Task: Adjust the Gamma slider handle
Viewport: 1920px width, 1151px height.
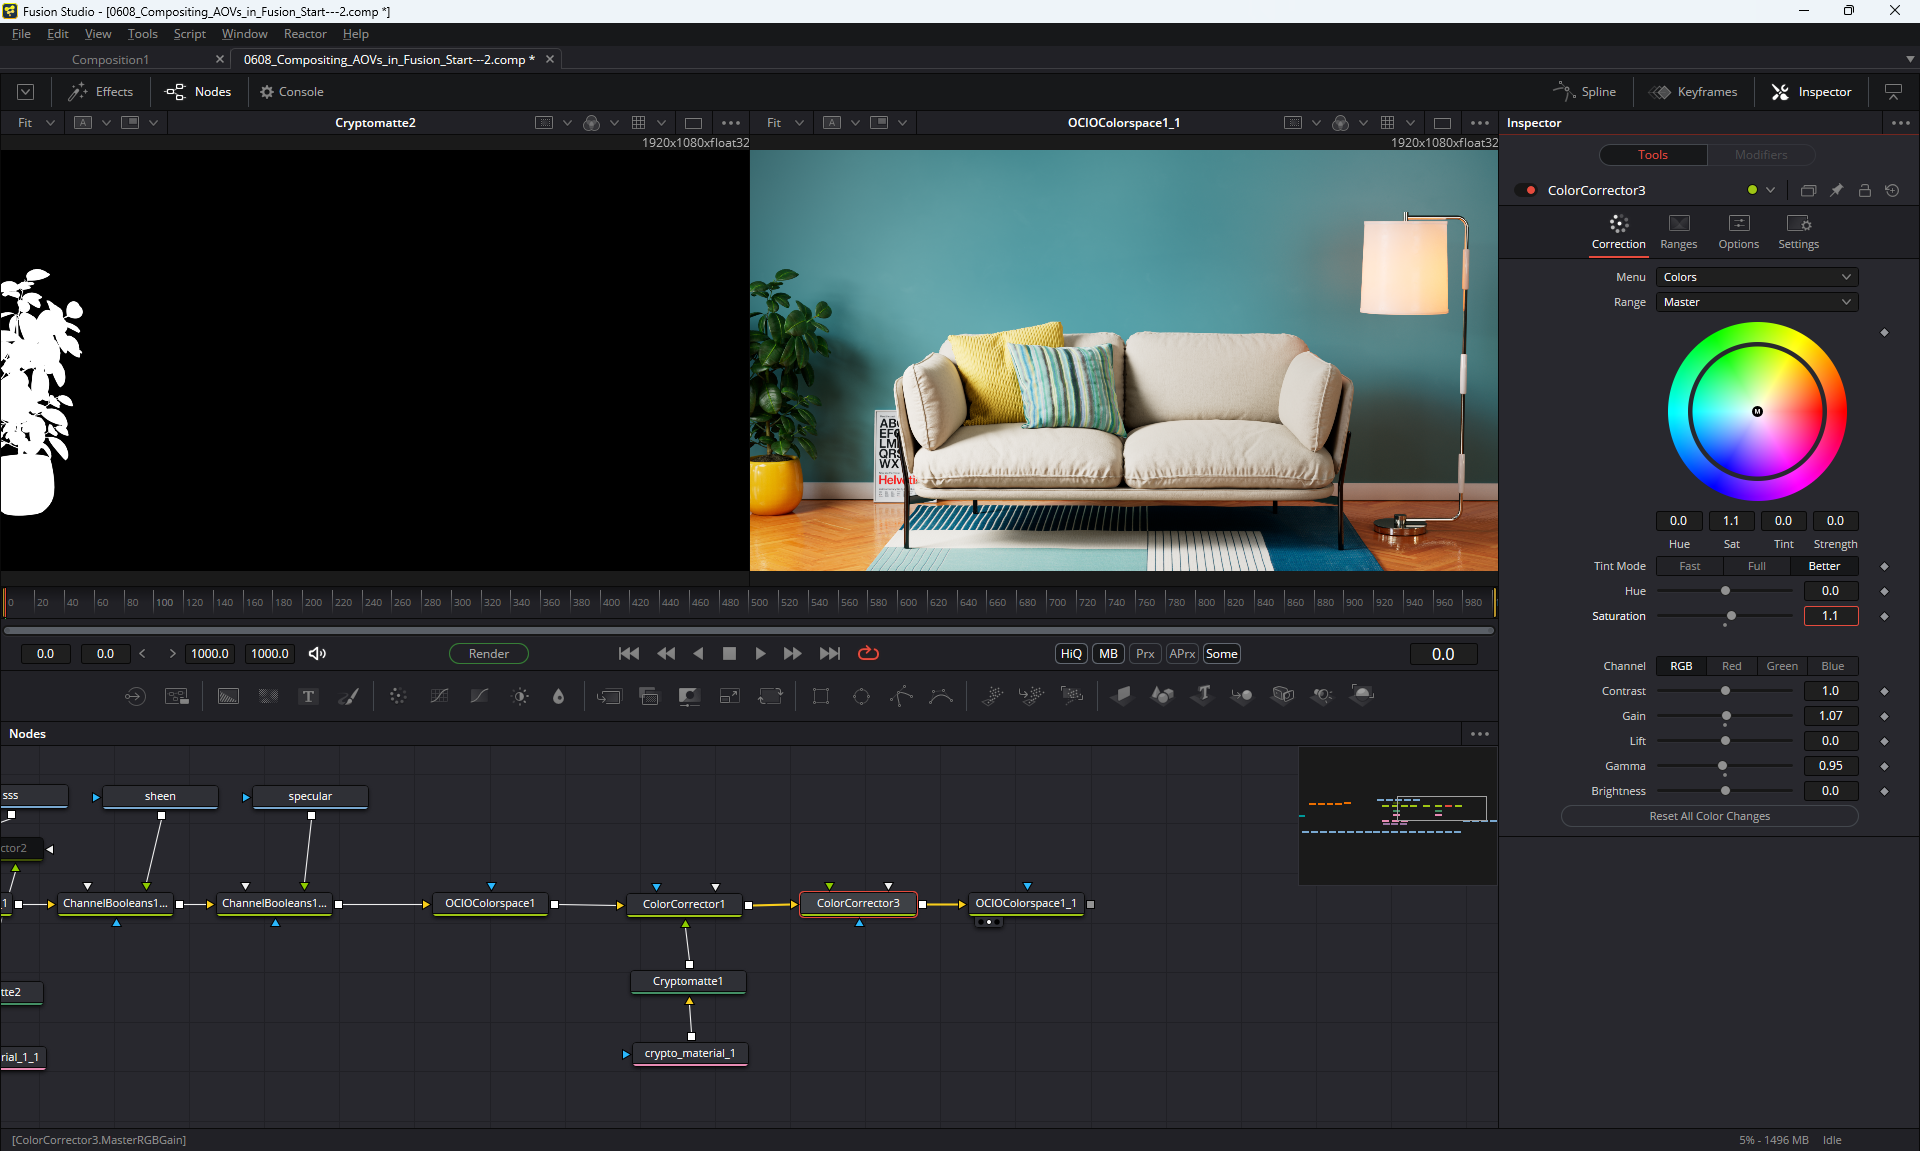Action: click(1722, 766)
